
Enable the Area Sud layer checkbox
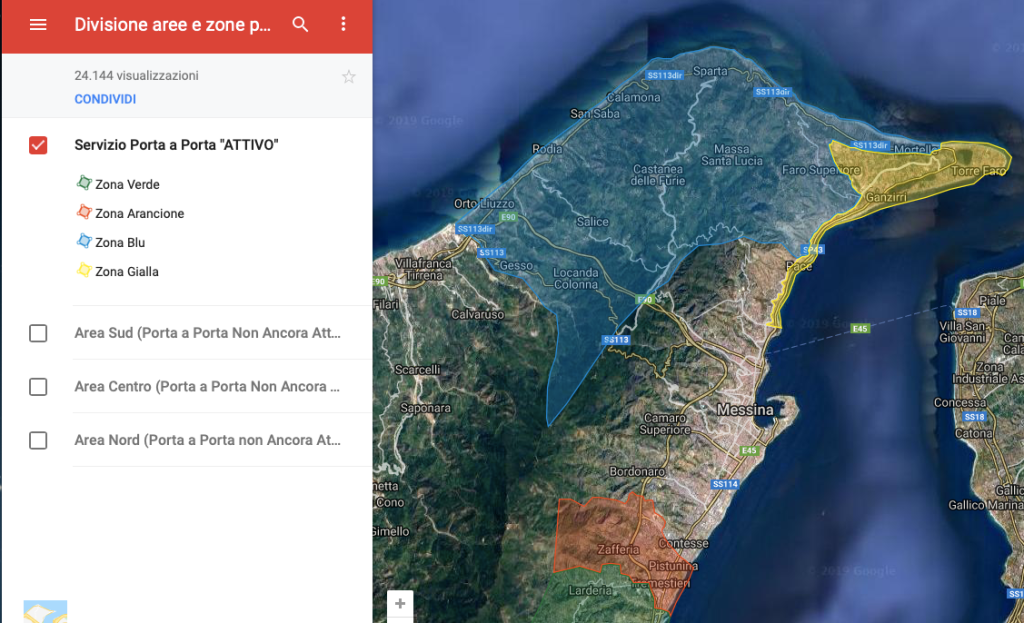point(38,333)
